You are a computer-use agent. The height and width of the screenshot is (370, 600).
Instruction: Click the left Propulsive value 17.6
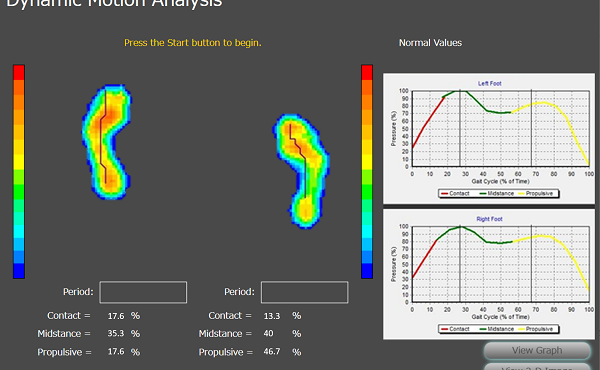116,351
